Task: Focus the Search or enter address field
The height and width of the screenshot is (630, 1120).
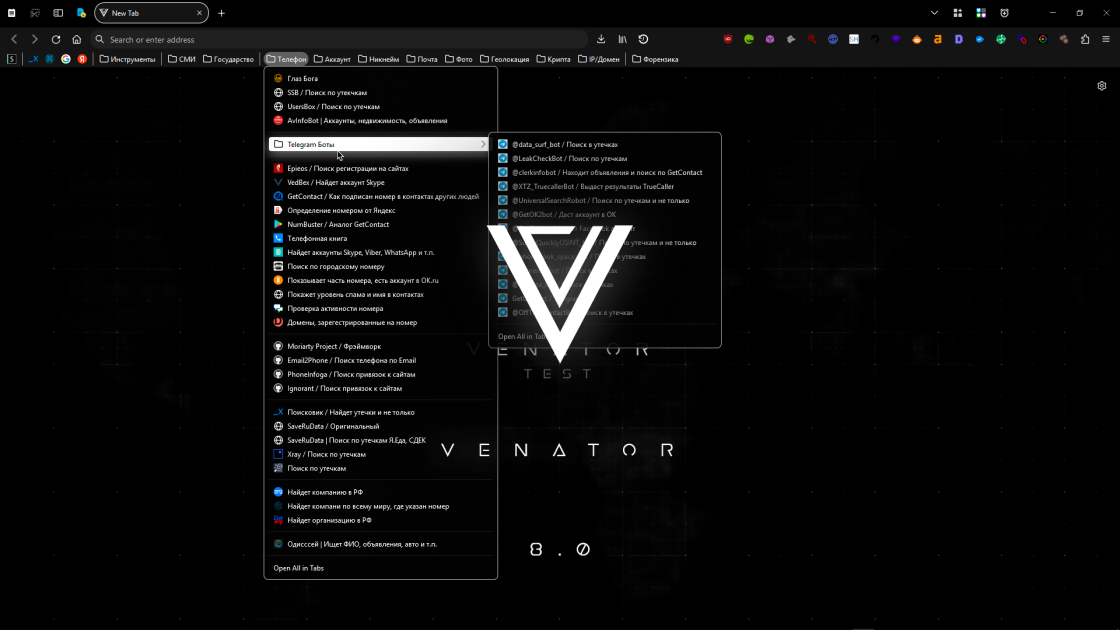Action: click(340, 39)
